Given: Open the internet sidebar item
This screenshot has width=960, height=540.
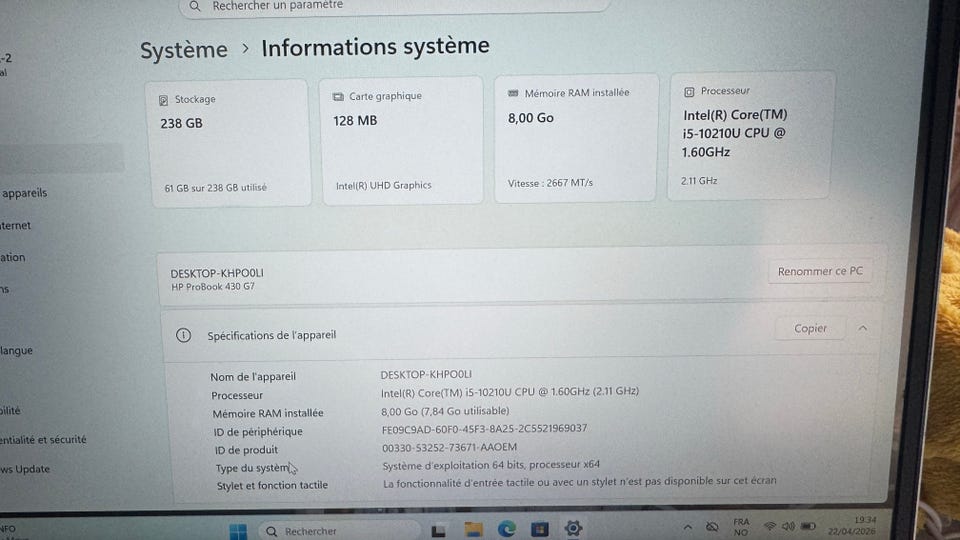Looking at the screenshot, I should click(x=16, y=225).
